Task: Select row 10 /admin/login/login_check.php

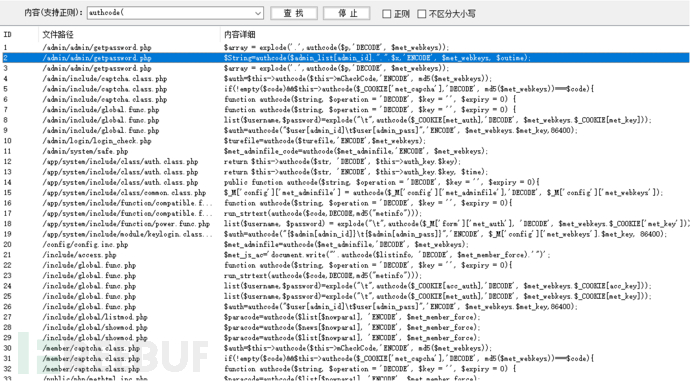Action: [x=97, y=141]
